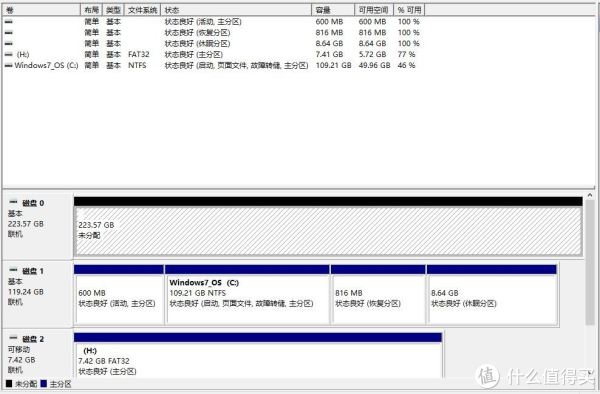Sort by 可用空间 column header
Viewport: 600px width, 394px height.
pos(374,10)
